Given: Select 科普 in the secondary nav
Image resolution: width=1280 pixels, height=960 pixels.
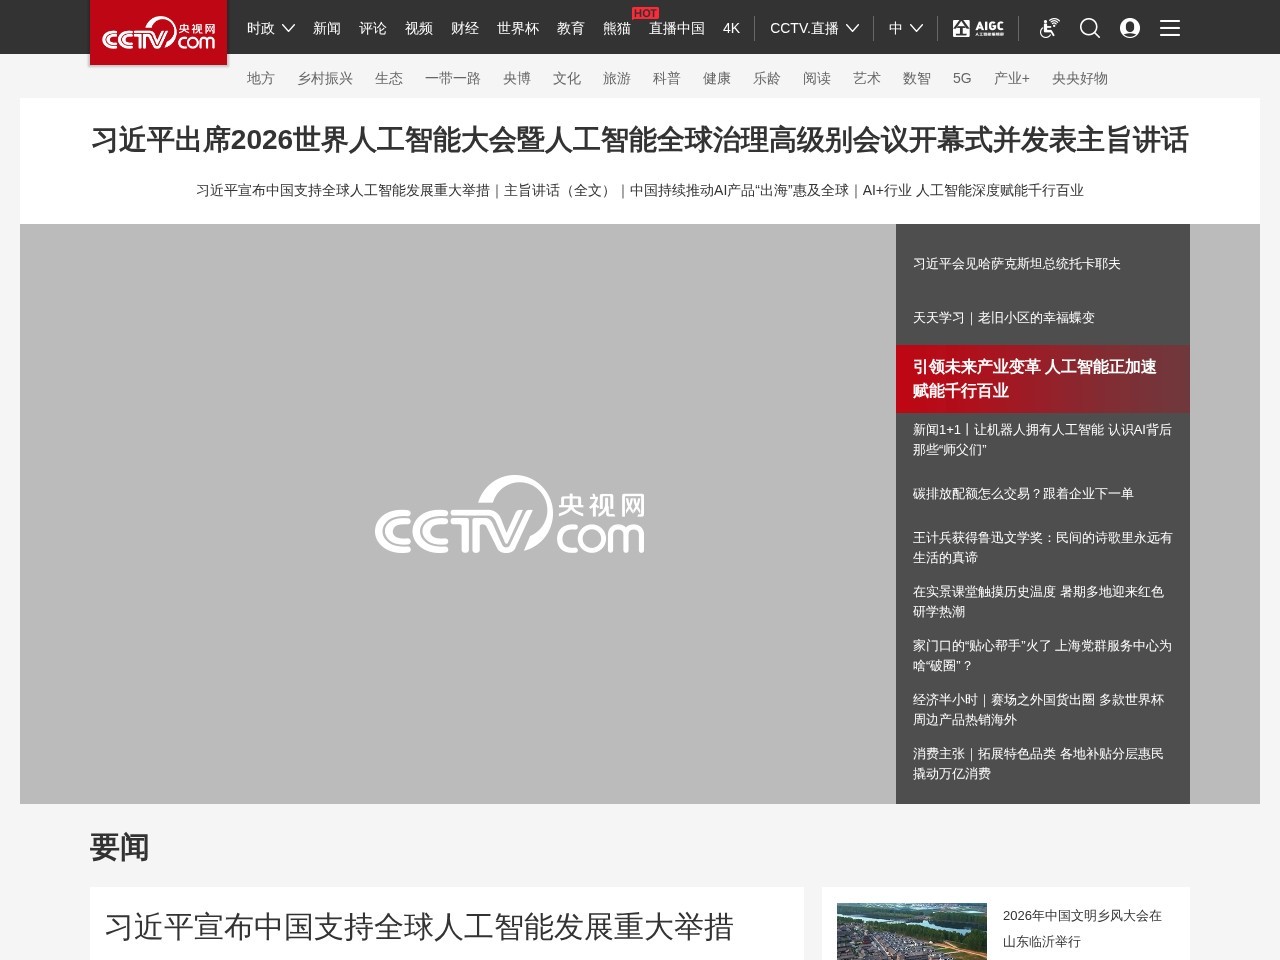Looking at the screenshot, I should click(667, 78).
